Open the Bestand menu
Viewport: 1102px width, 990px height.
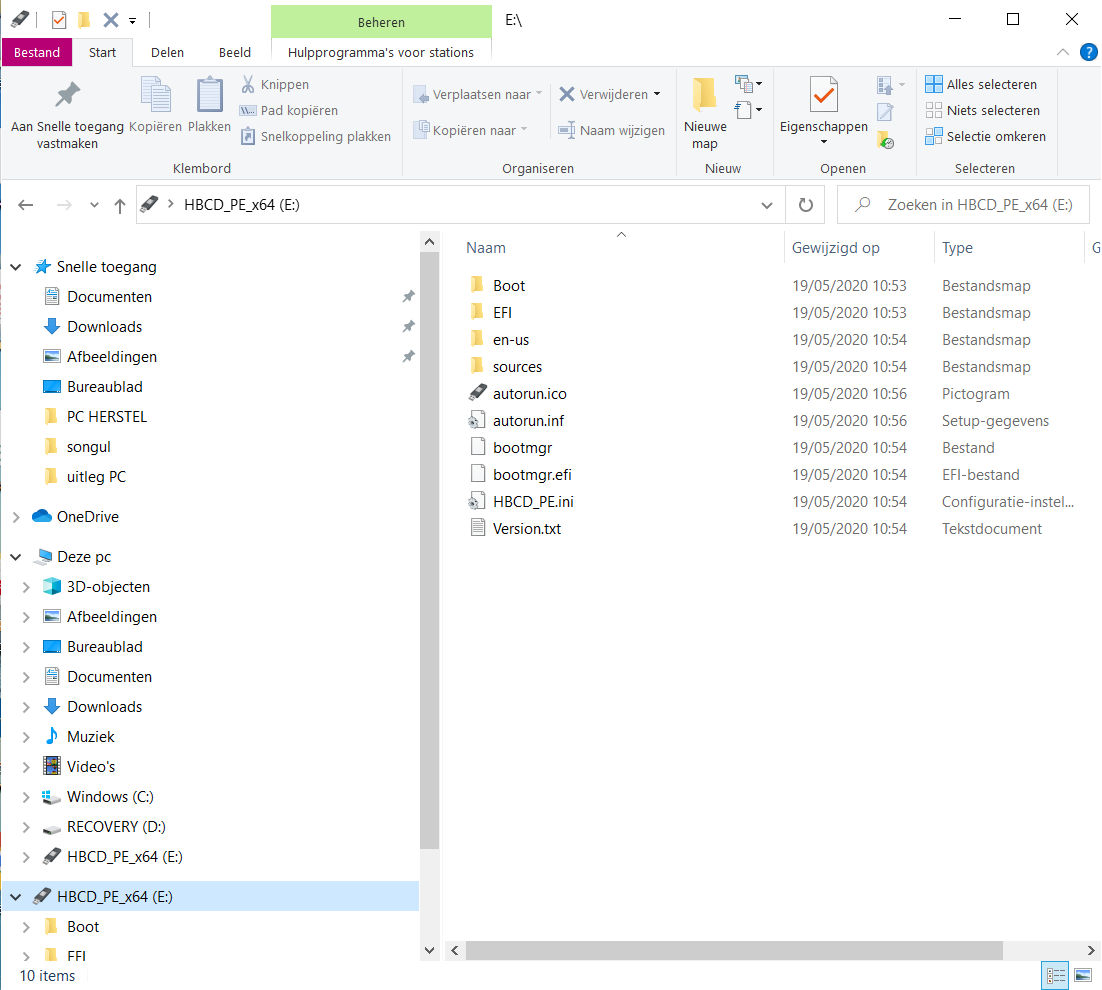[x=37, y=53]
